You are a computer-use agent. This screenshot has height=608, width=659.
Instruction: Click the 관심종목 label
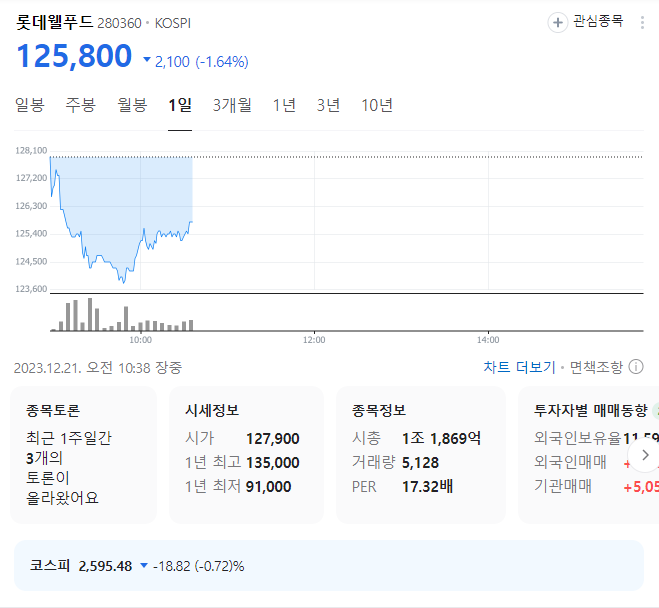click(x=598, y=21)
